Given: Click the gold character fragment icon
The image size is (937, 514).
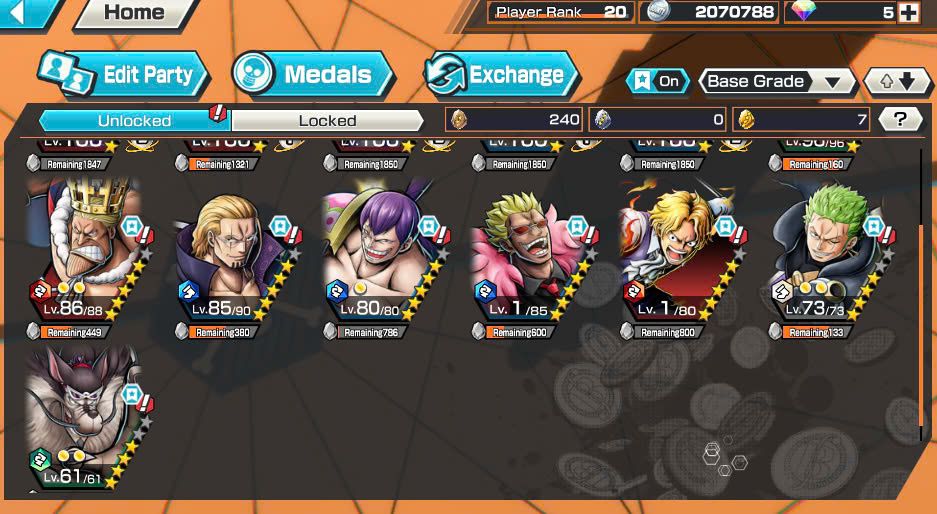Looking at the screenshot, I should point(745,120).
